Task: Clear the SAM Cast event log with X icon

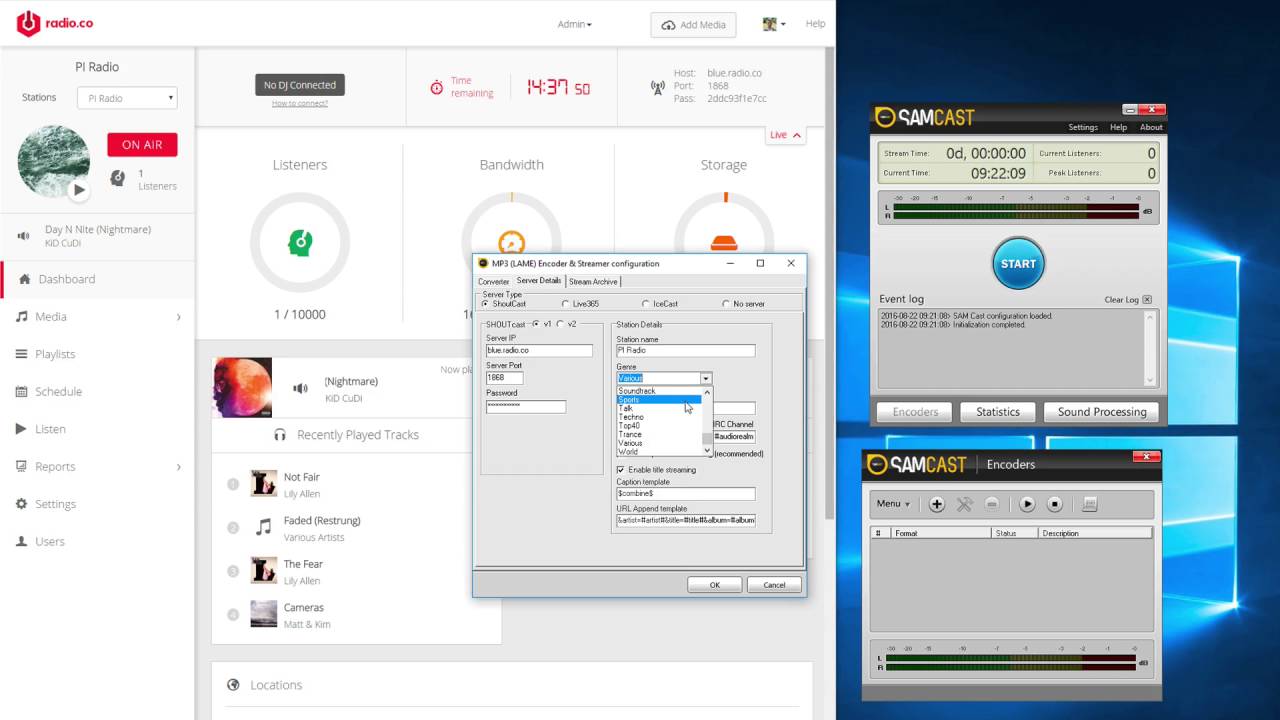Action: [x=1147, y=299]
